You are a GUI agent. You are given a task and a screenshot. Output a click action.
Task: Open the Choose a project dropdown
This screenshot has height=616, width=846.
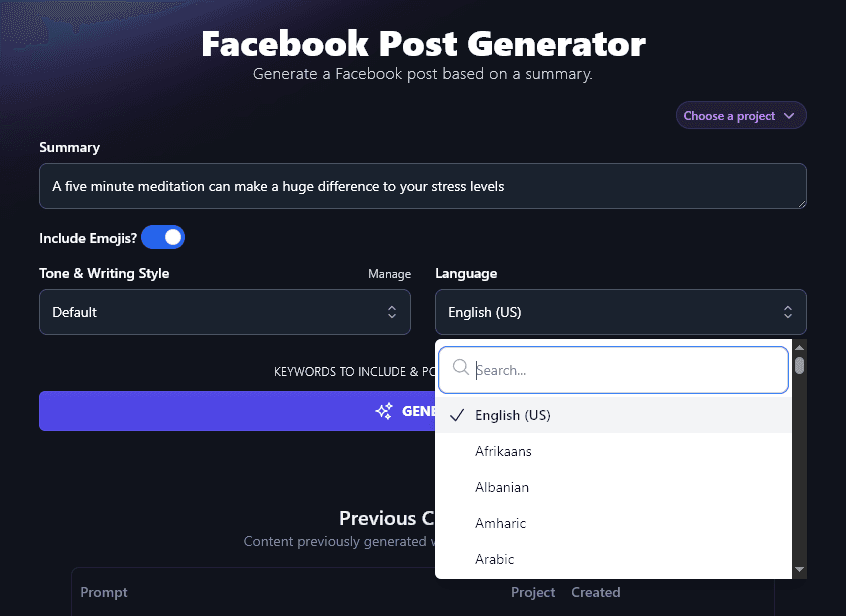[x=740, y=115]
